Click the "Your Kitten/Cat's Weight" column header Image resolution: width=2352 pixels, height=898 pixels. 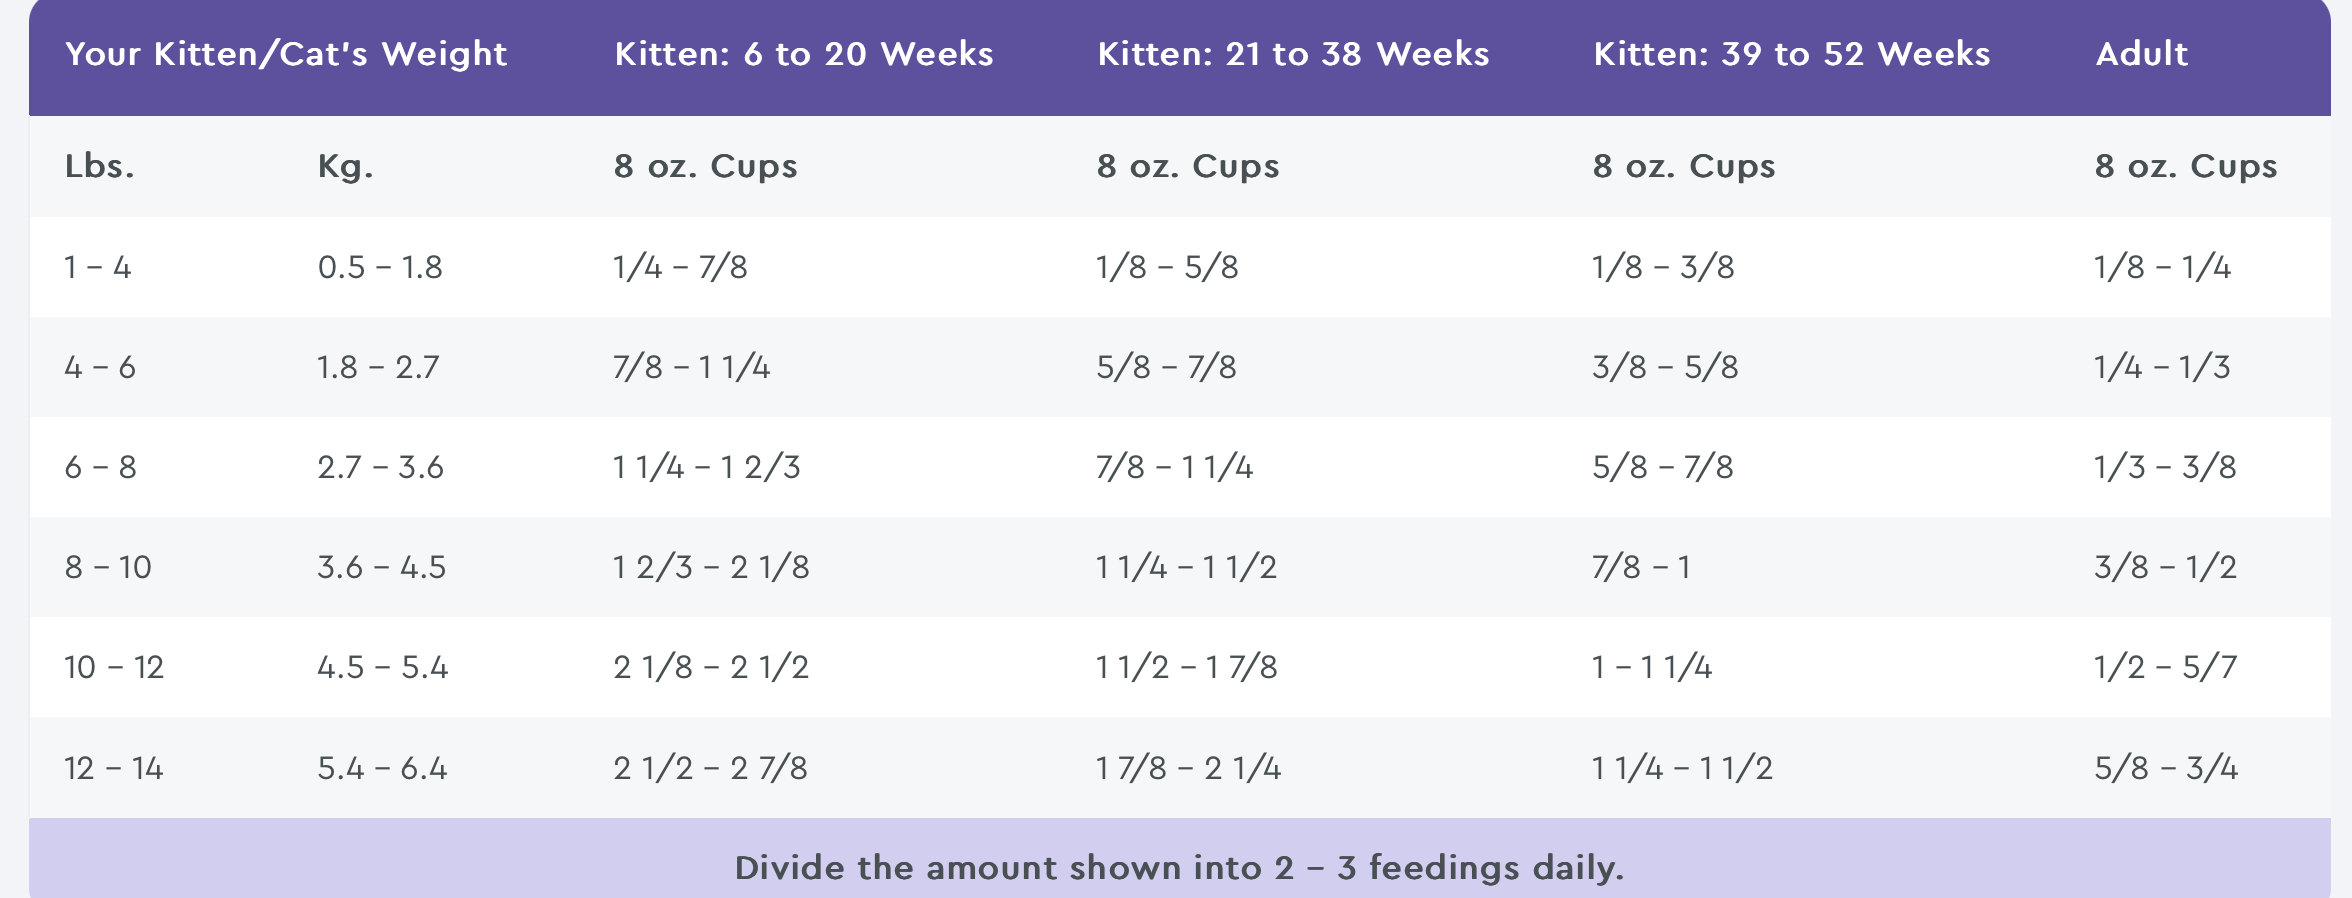coord(286,54)
